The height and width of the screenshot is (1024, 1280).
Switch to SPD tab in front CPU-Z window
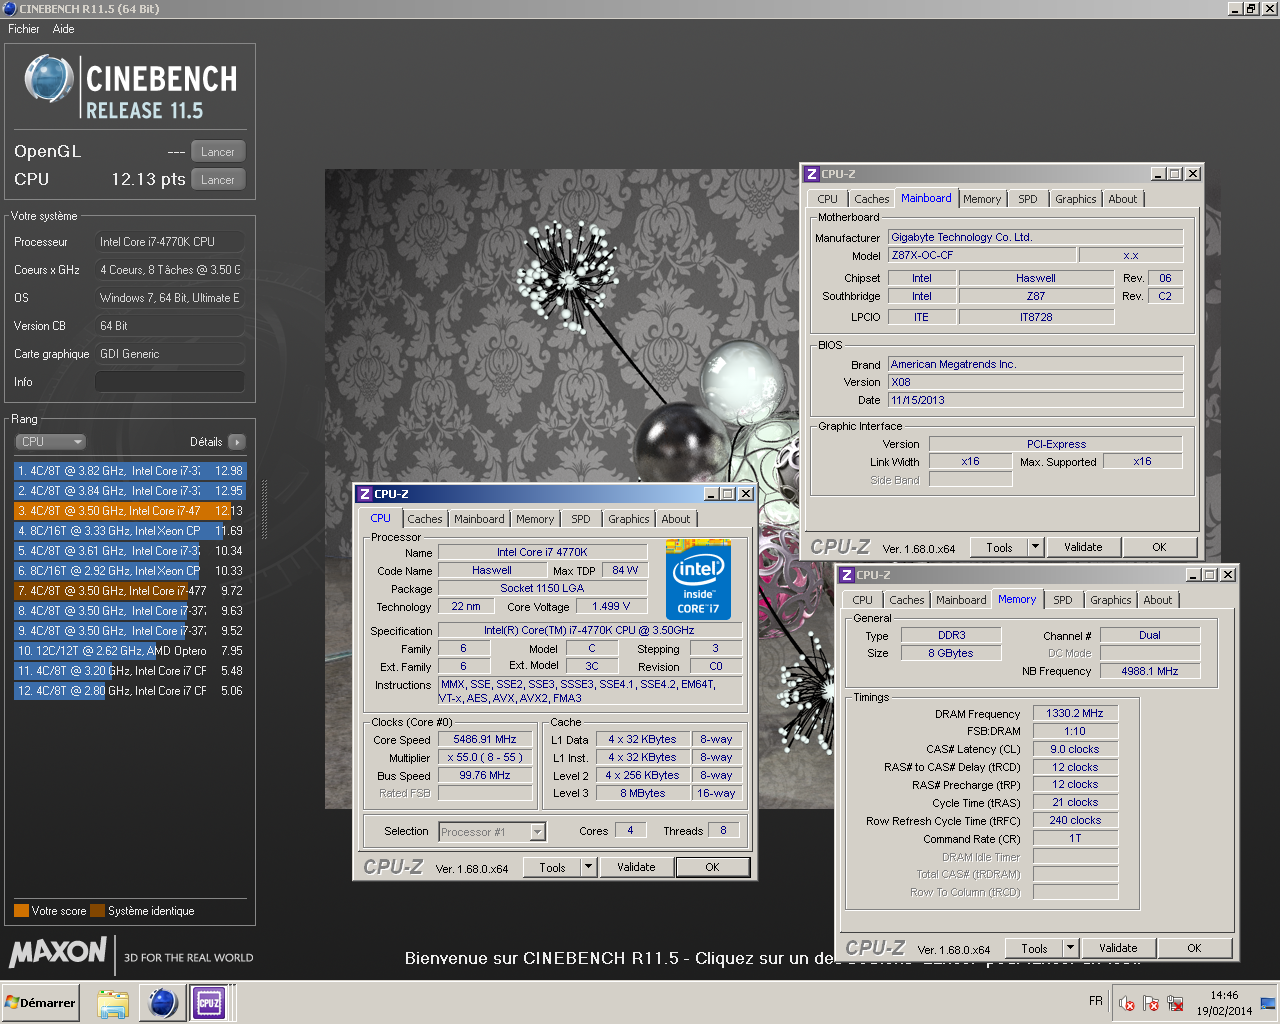pos(581,519)
